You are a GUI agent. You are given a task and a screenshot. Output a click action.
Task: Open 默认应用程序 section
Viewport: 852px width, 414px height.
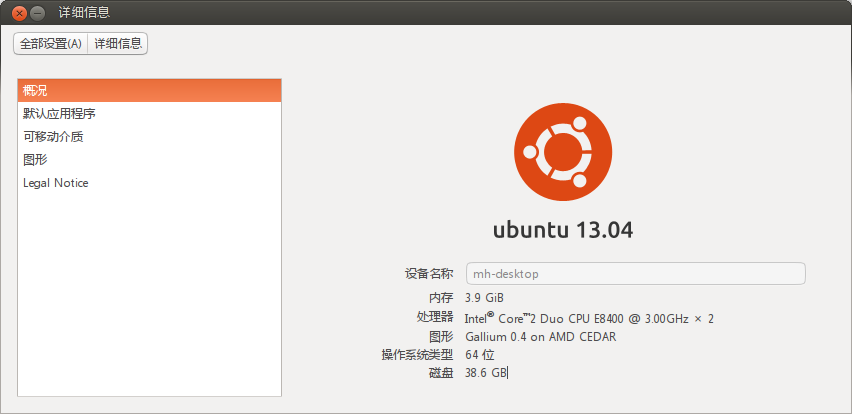pyautogui.click(x=149, y=114)
